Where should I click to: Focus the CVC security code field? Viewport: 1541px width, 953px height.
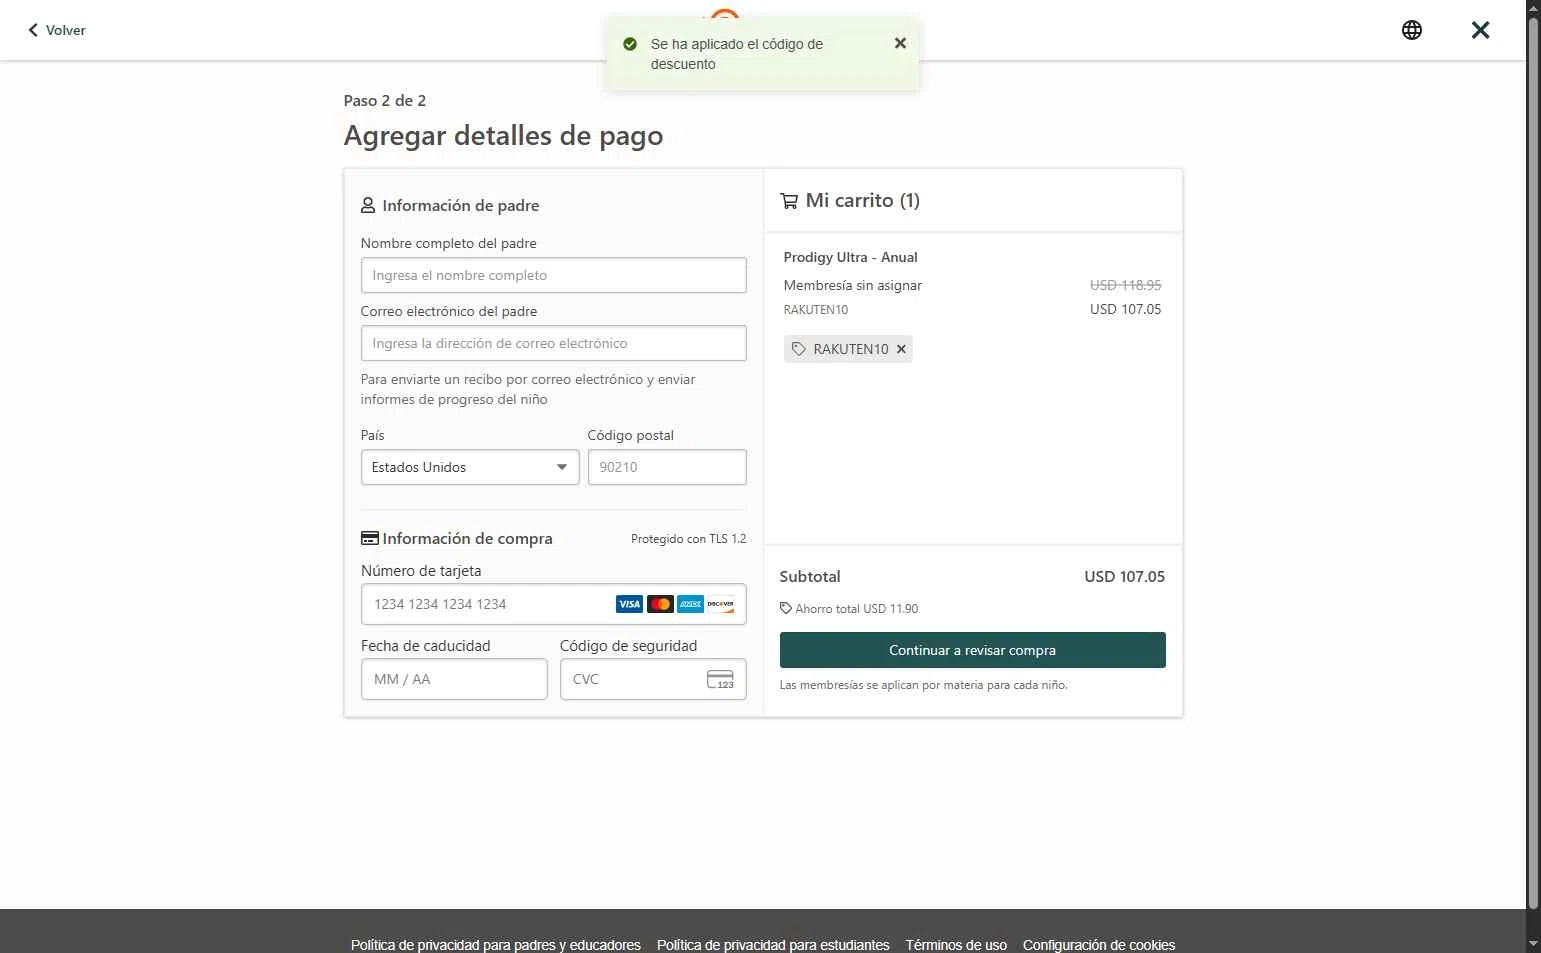(x=653, y=679)
